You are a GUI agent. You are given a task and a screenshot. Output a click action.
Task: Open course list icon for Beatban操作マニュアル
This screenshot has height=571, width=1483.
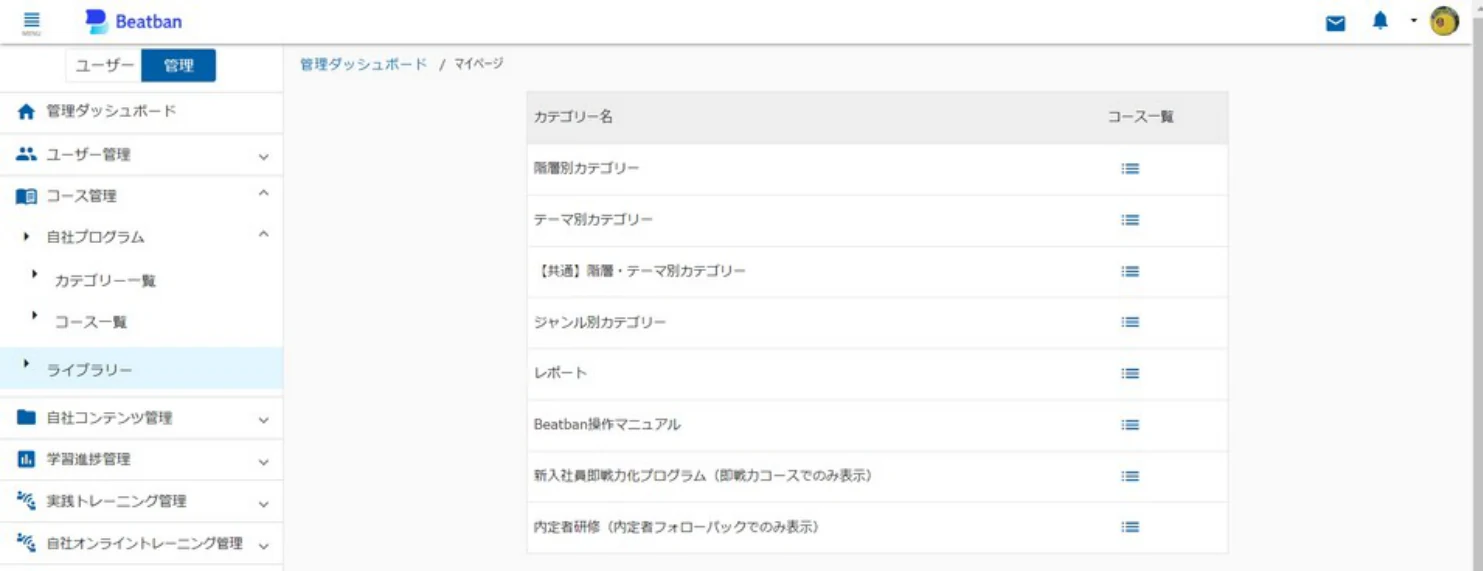click(x=1130, y=425)
